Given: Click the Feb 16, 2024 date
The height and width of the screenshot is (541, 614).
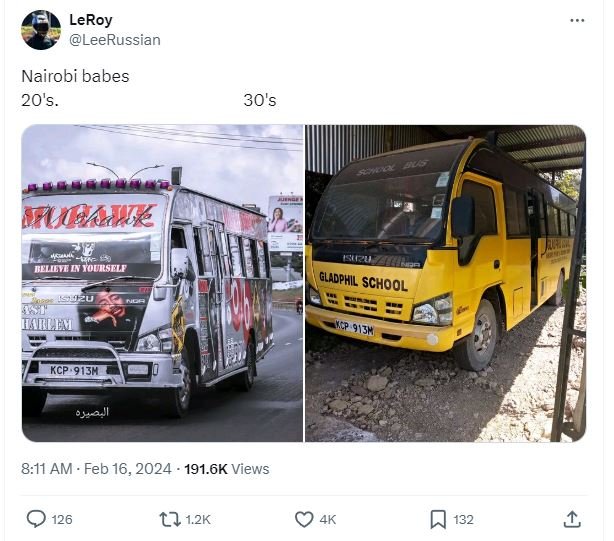Looking at the screenshot, I should (128, 469).
